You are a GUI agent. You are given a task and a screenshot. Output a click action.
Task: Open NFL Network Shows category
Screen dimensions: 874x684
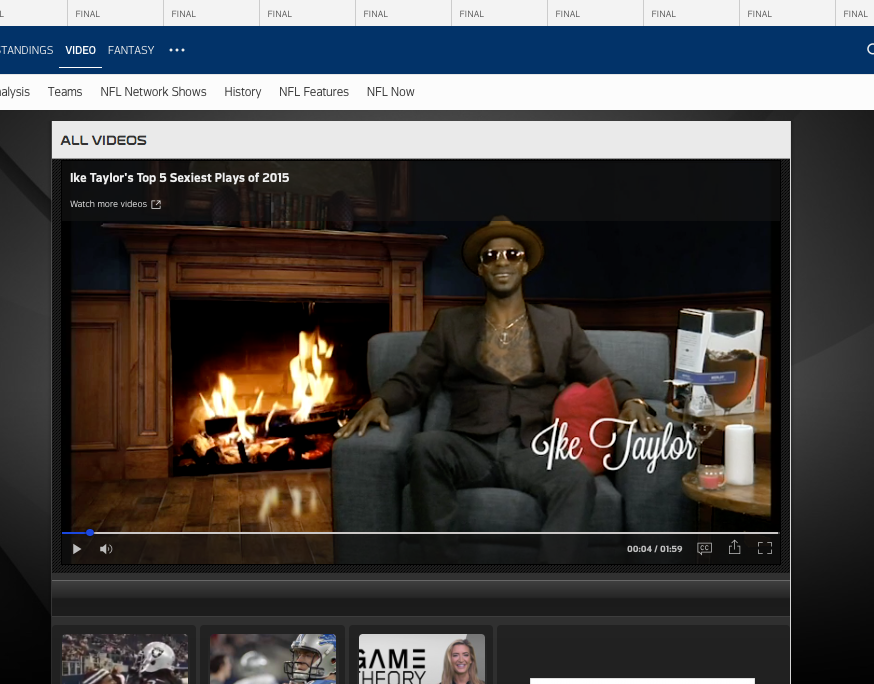153,92
